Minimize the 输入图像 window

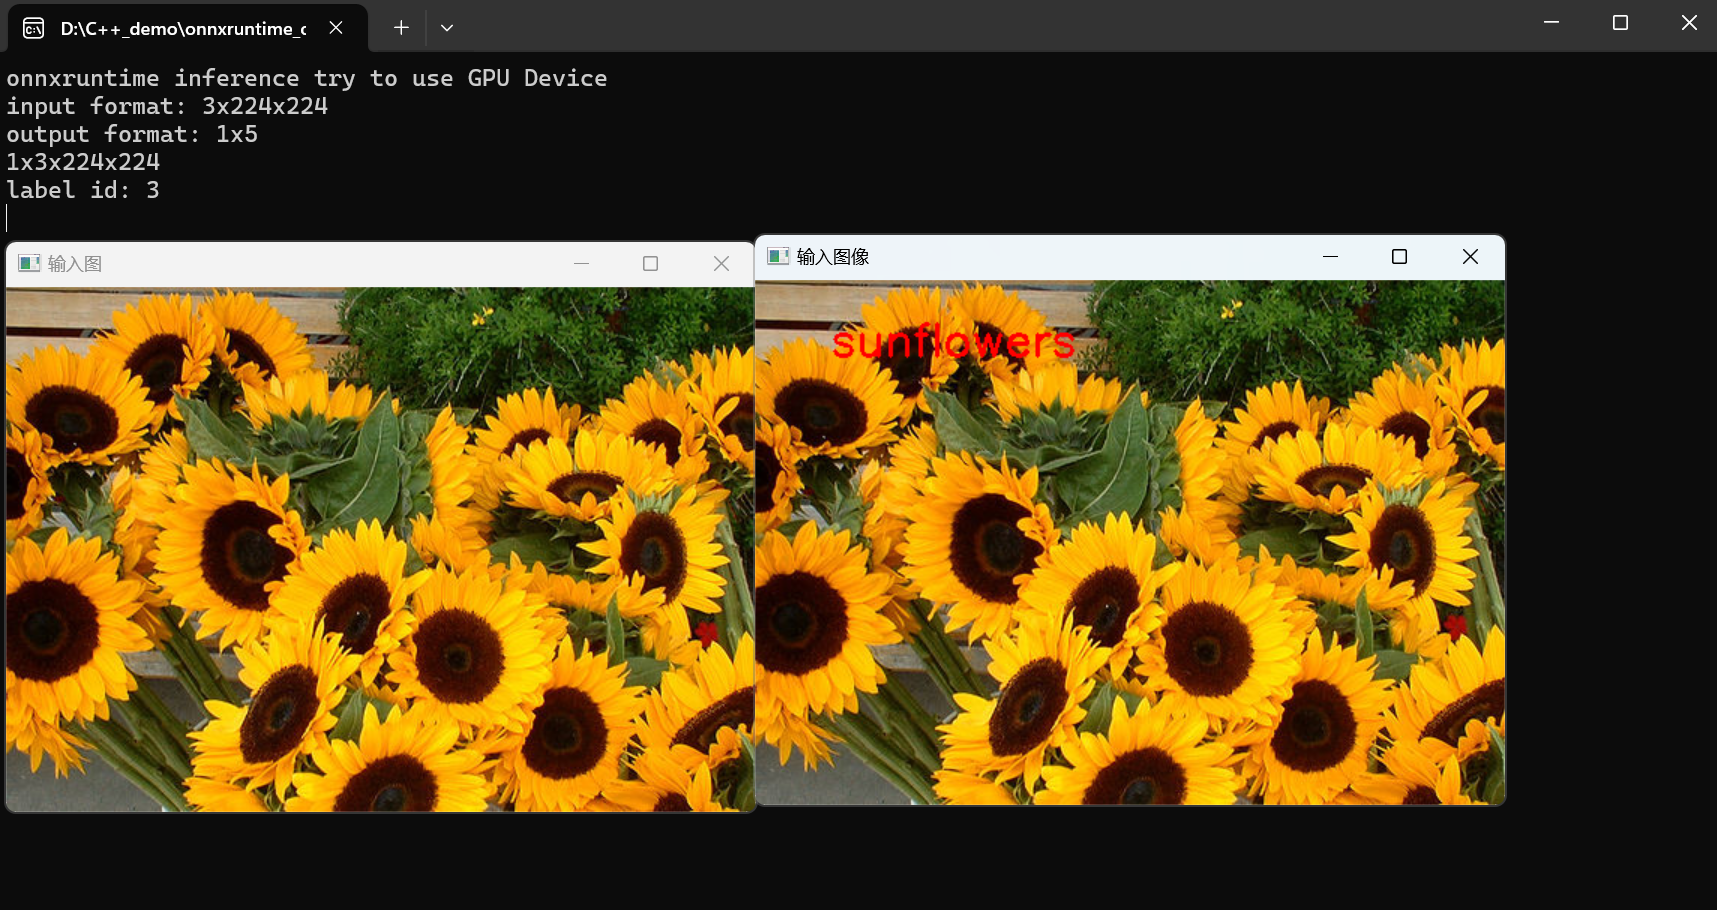(1330, 257)
